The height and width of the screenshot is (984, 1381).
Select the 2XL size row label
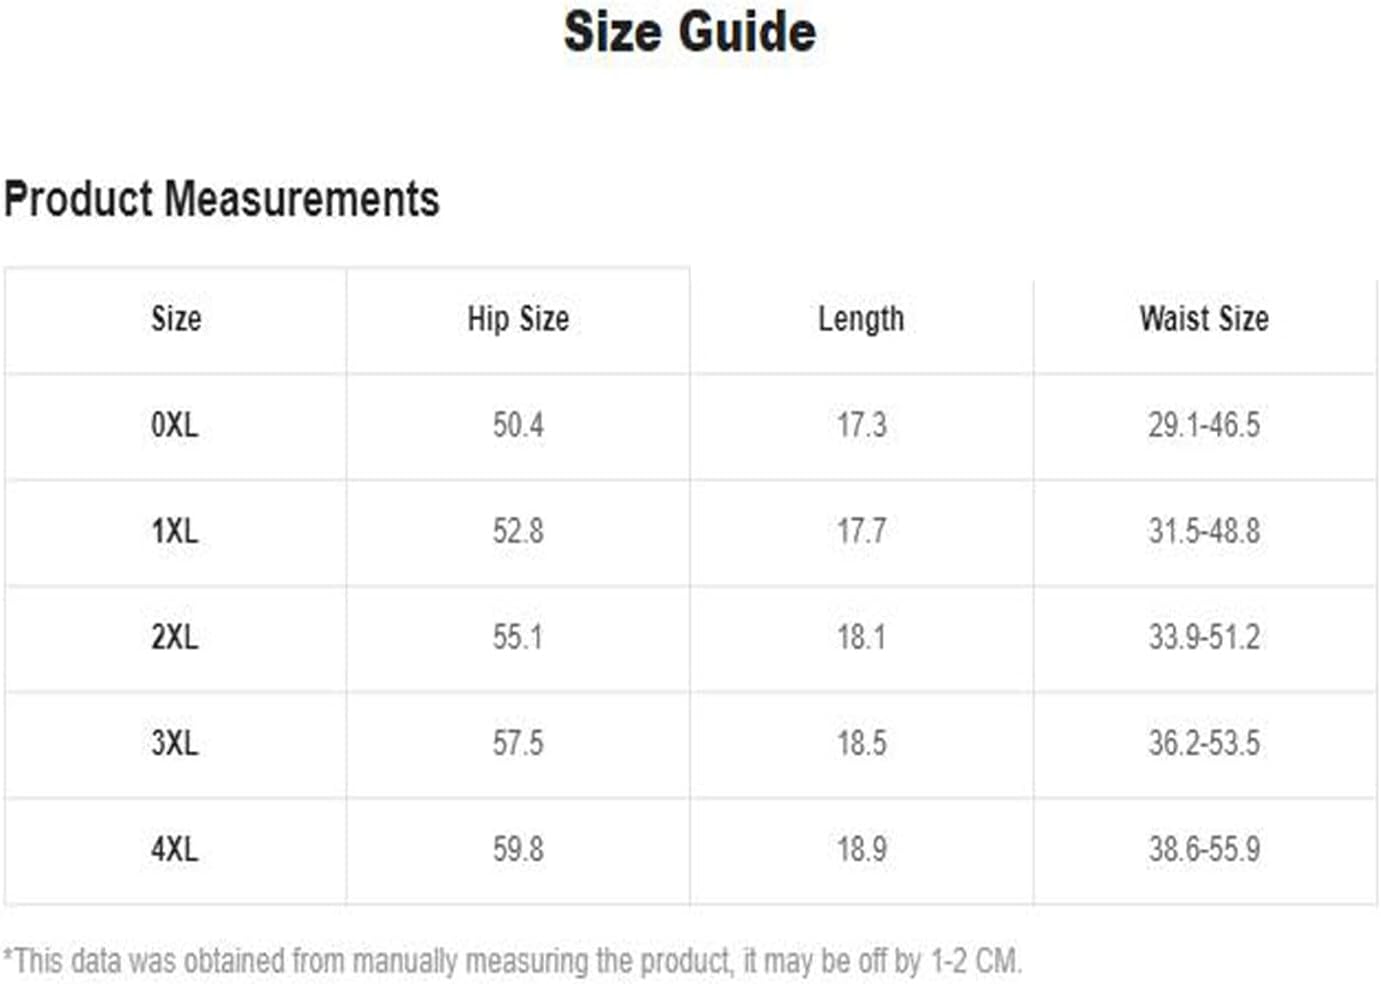pos(175,637)
